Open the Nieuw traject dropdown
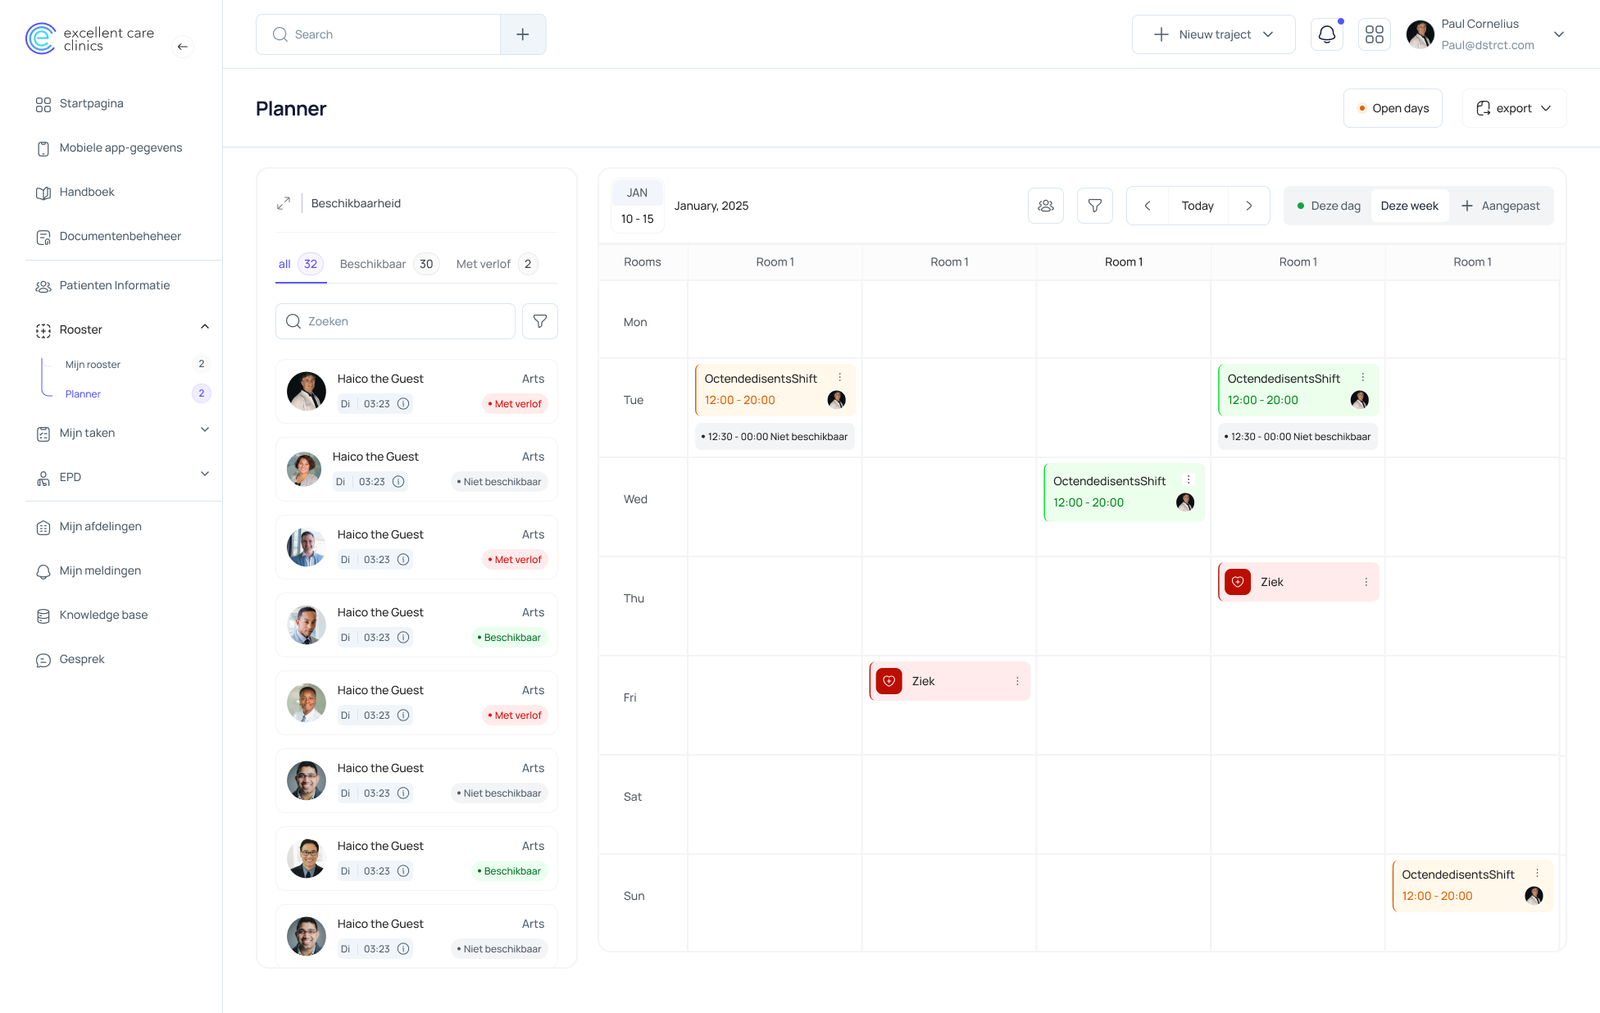The height and width of the screenshot is (1013, 1600). pos(1213,34)
